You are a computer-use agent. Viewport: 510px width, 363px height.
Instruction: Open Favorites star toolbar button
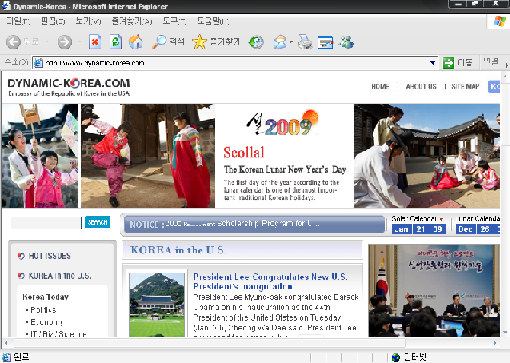[x=216, y=42]
